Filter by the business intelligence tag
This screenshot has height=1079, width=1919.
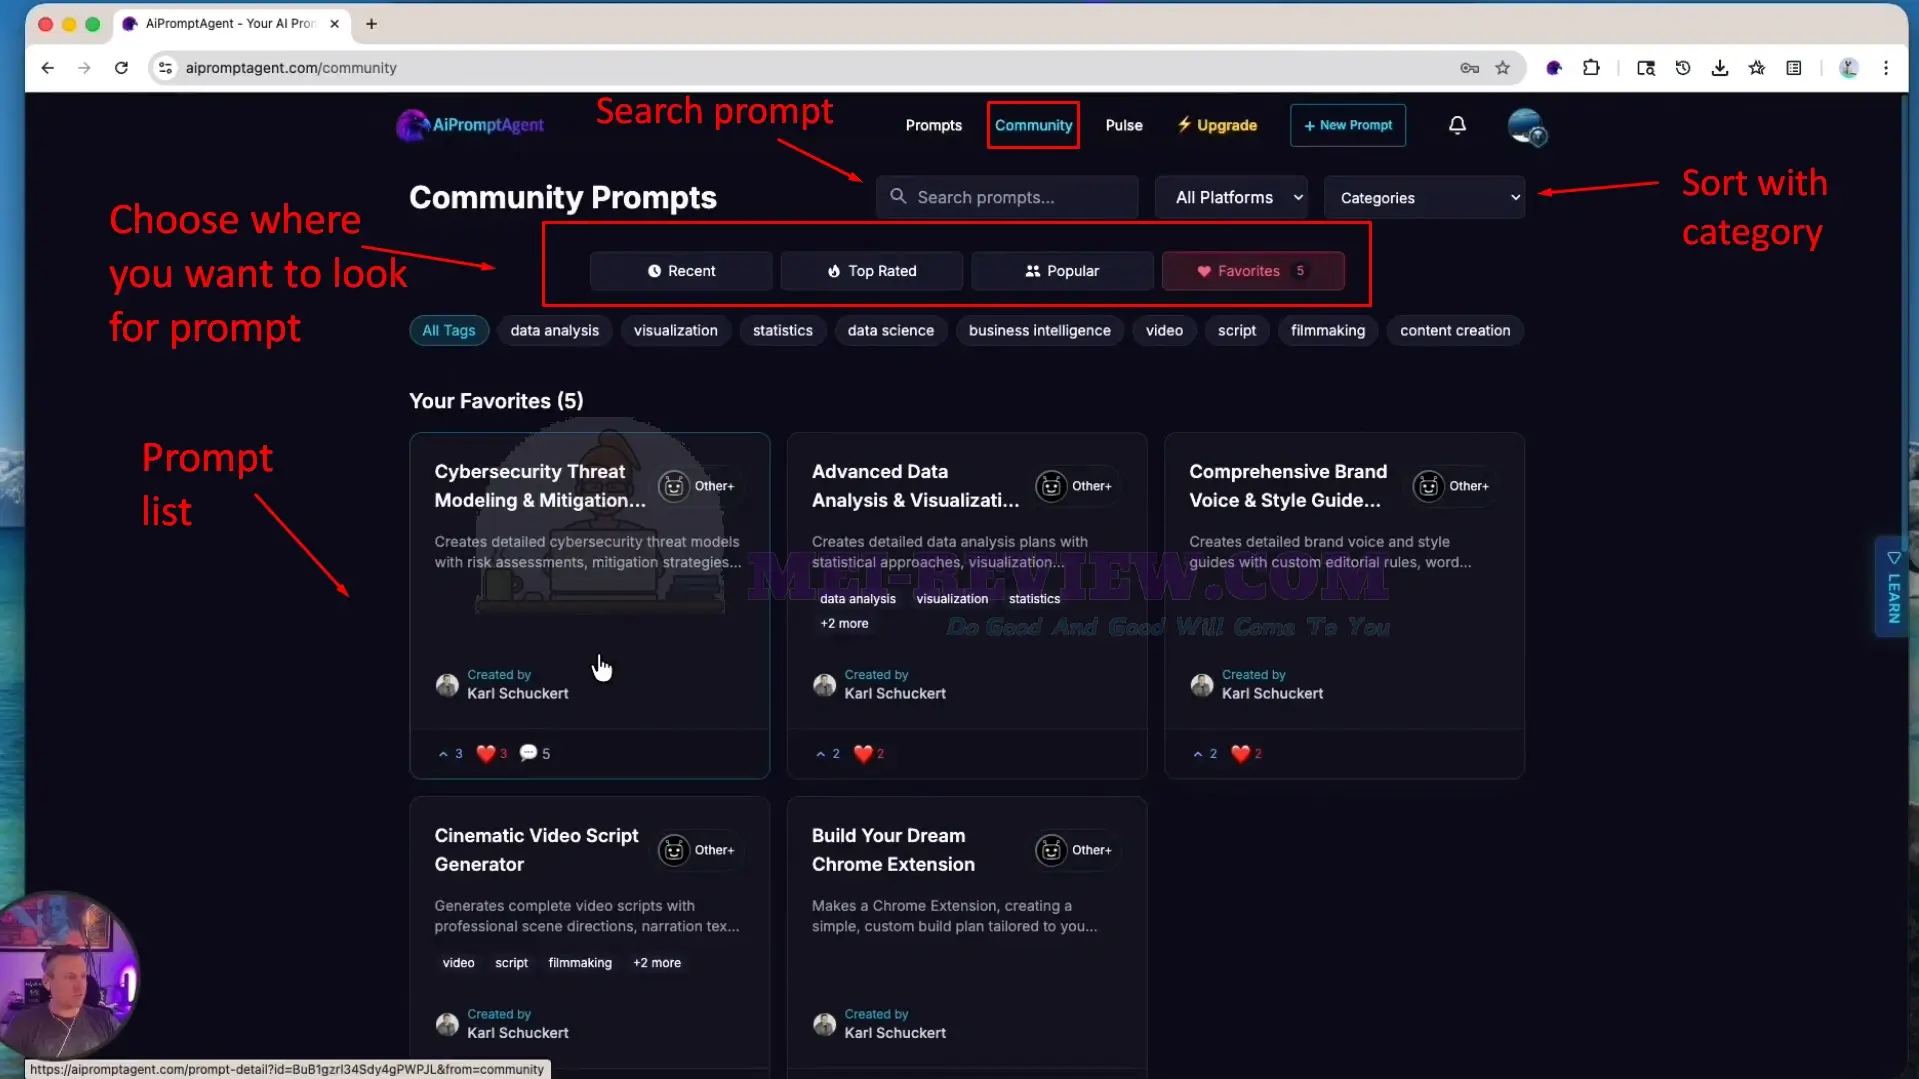click(1039, 330)
